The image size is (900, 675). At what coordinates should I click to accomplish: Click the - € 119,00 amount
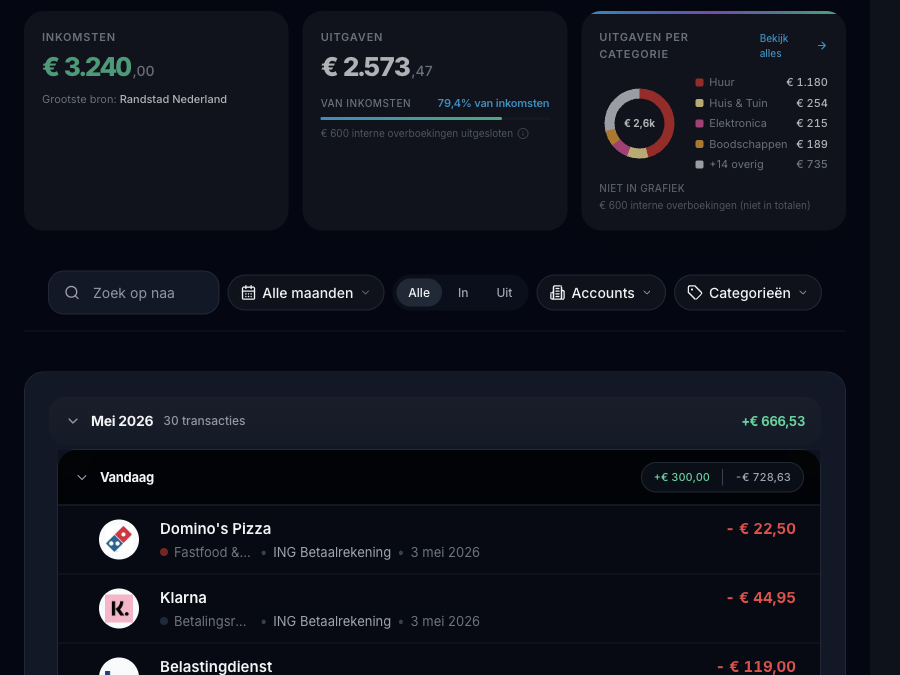pyautogui.click(x=757, y=666)
